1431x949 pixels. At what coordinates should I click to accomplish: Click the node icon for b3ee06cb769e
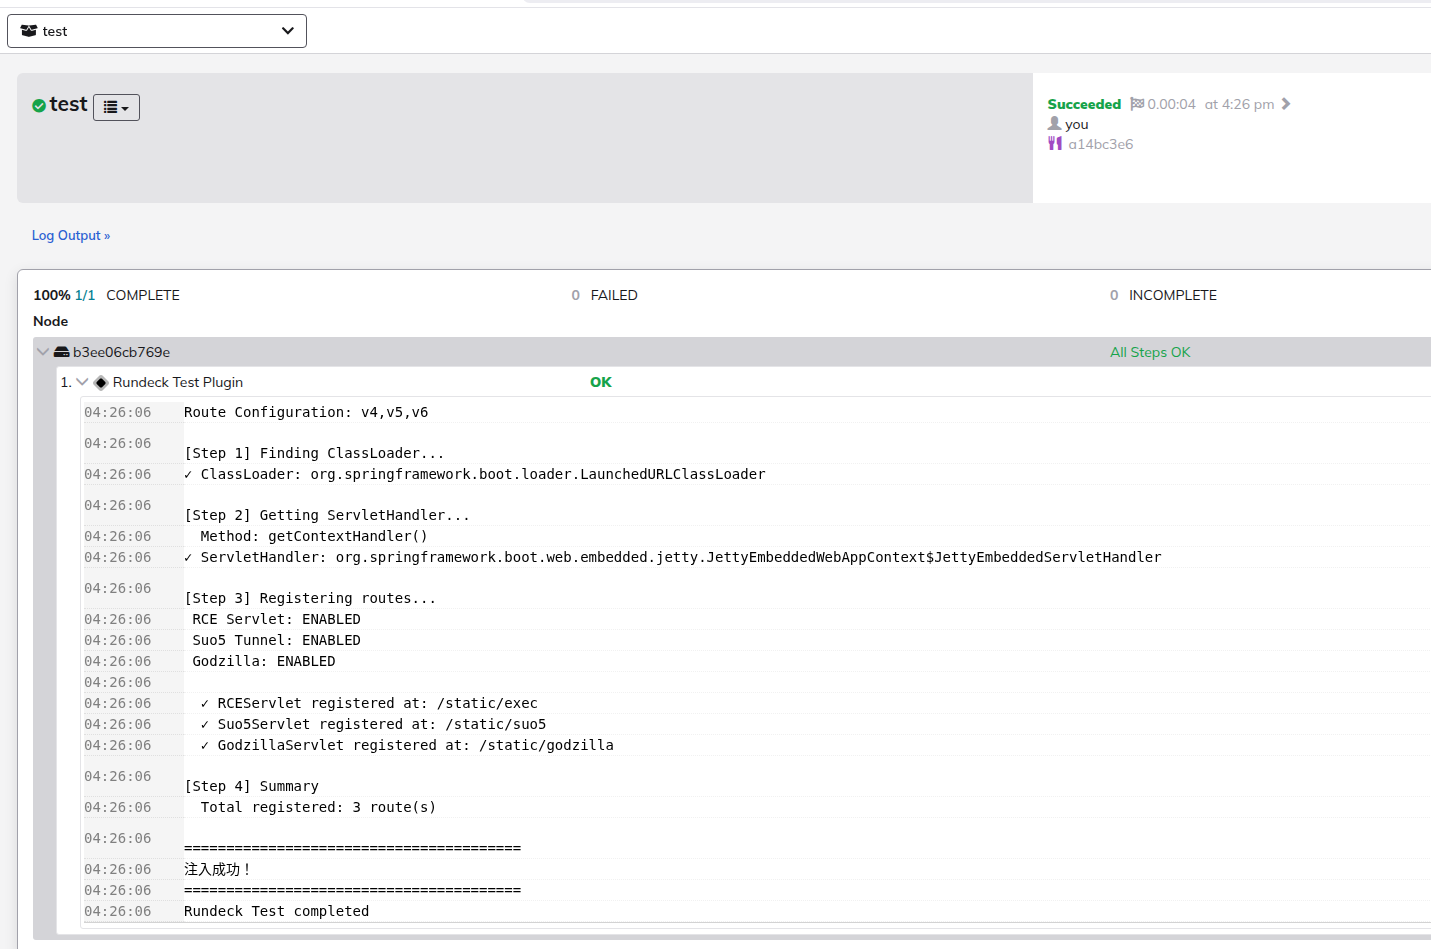click(61, 352)
